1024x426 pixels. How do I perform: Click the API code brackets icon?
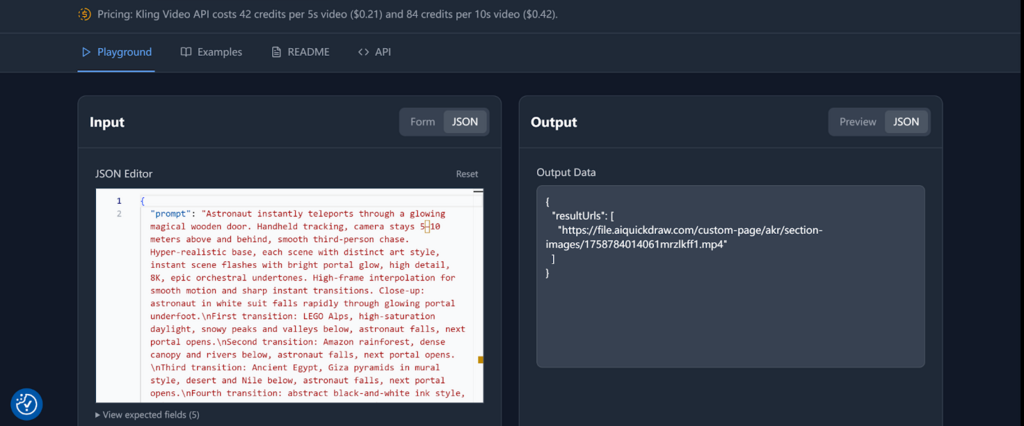tap(363, 52)
